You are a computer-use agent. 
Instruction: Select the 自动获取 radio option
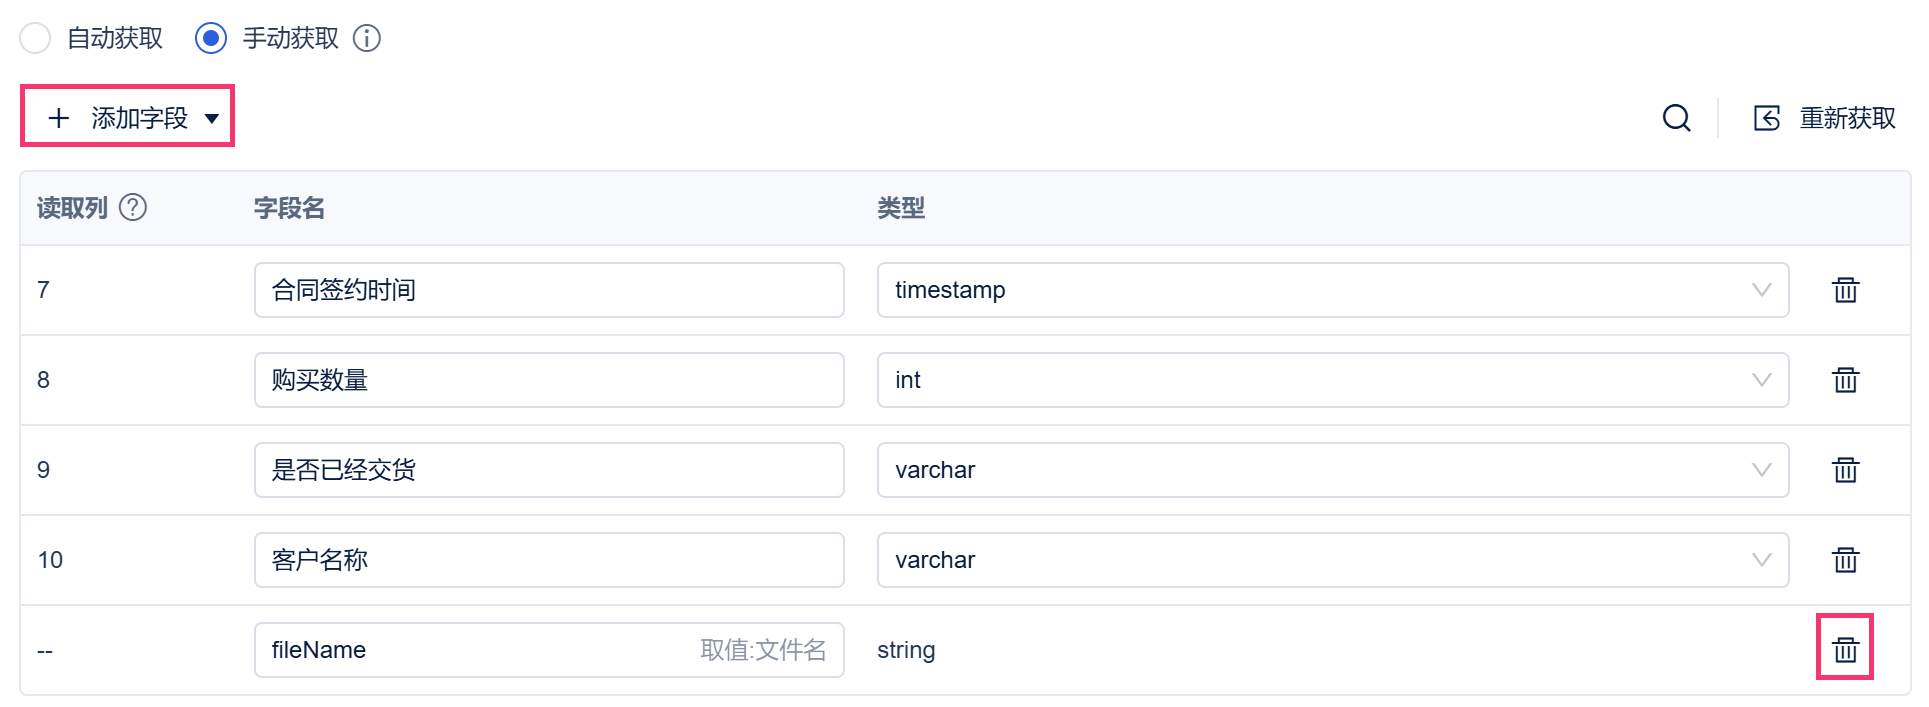35,38
